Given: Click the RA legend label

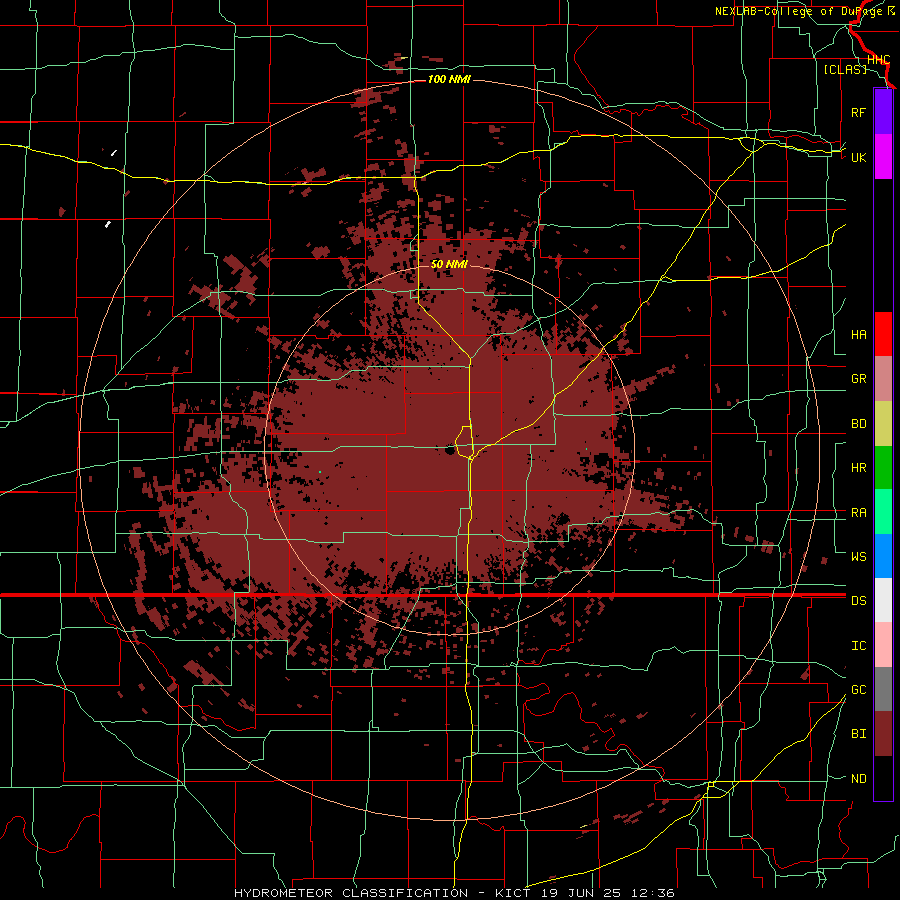Looking at the screenshot, I should point(858,513).
